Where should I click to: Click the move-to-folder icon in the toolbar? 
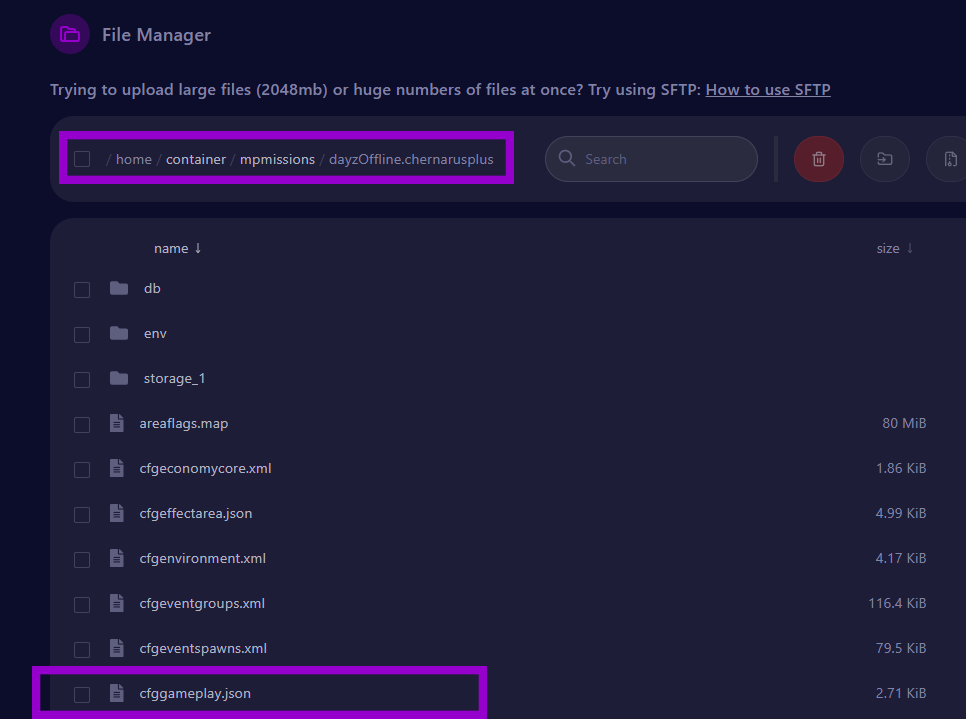[x=884, y=158]
